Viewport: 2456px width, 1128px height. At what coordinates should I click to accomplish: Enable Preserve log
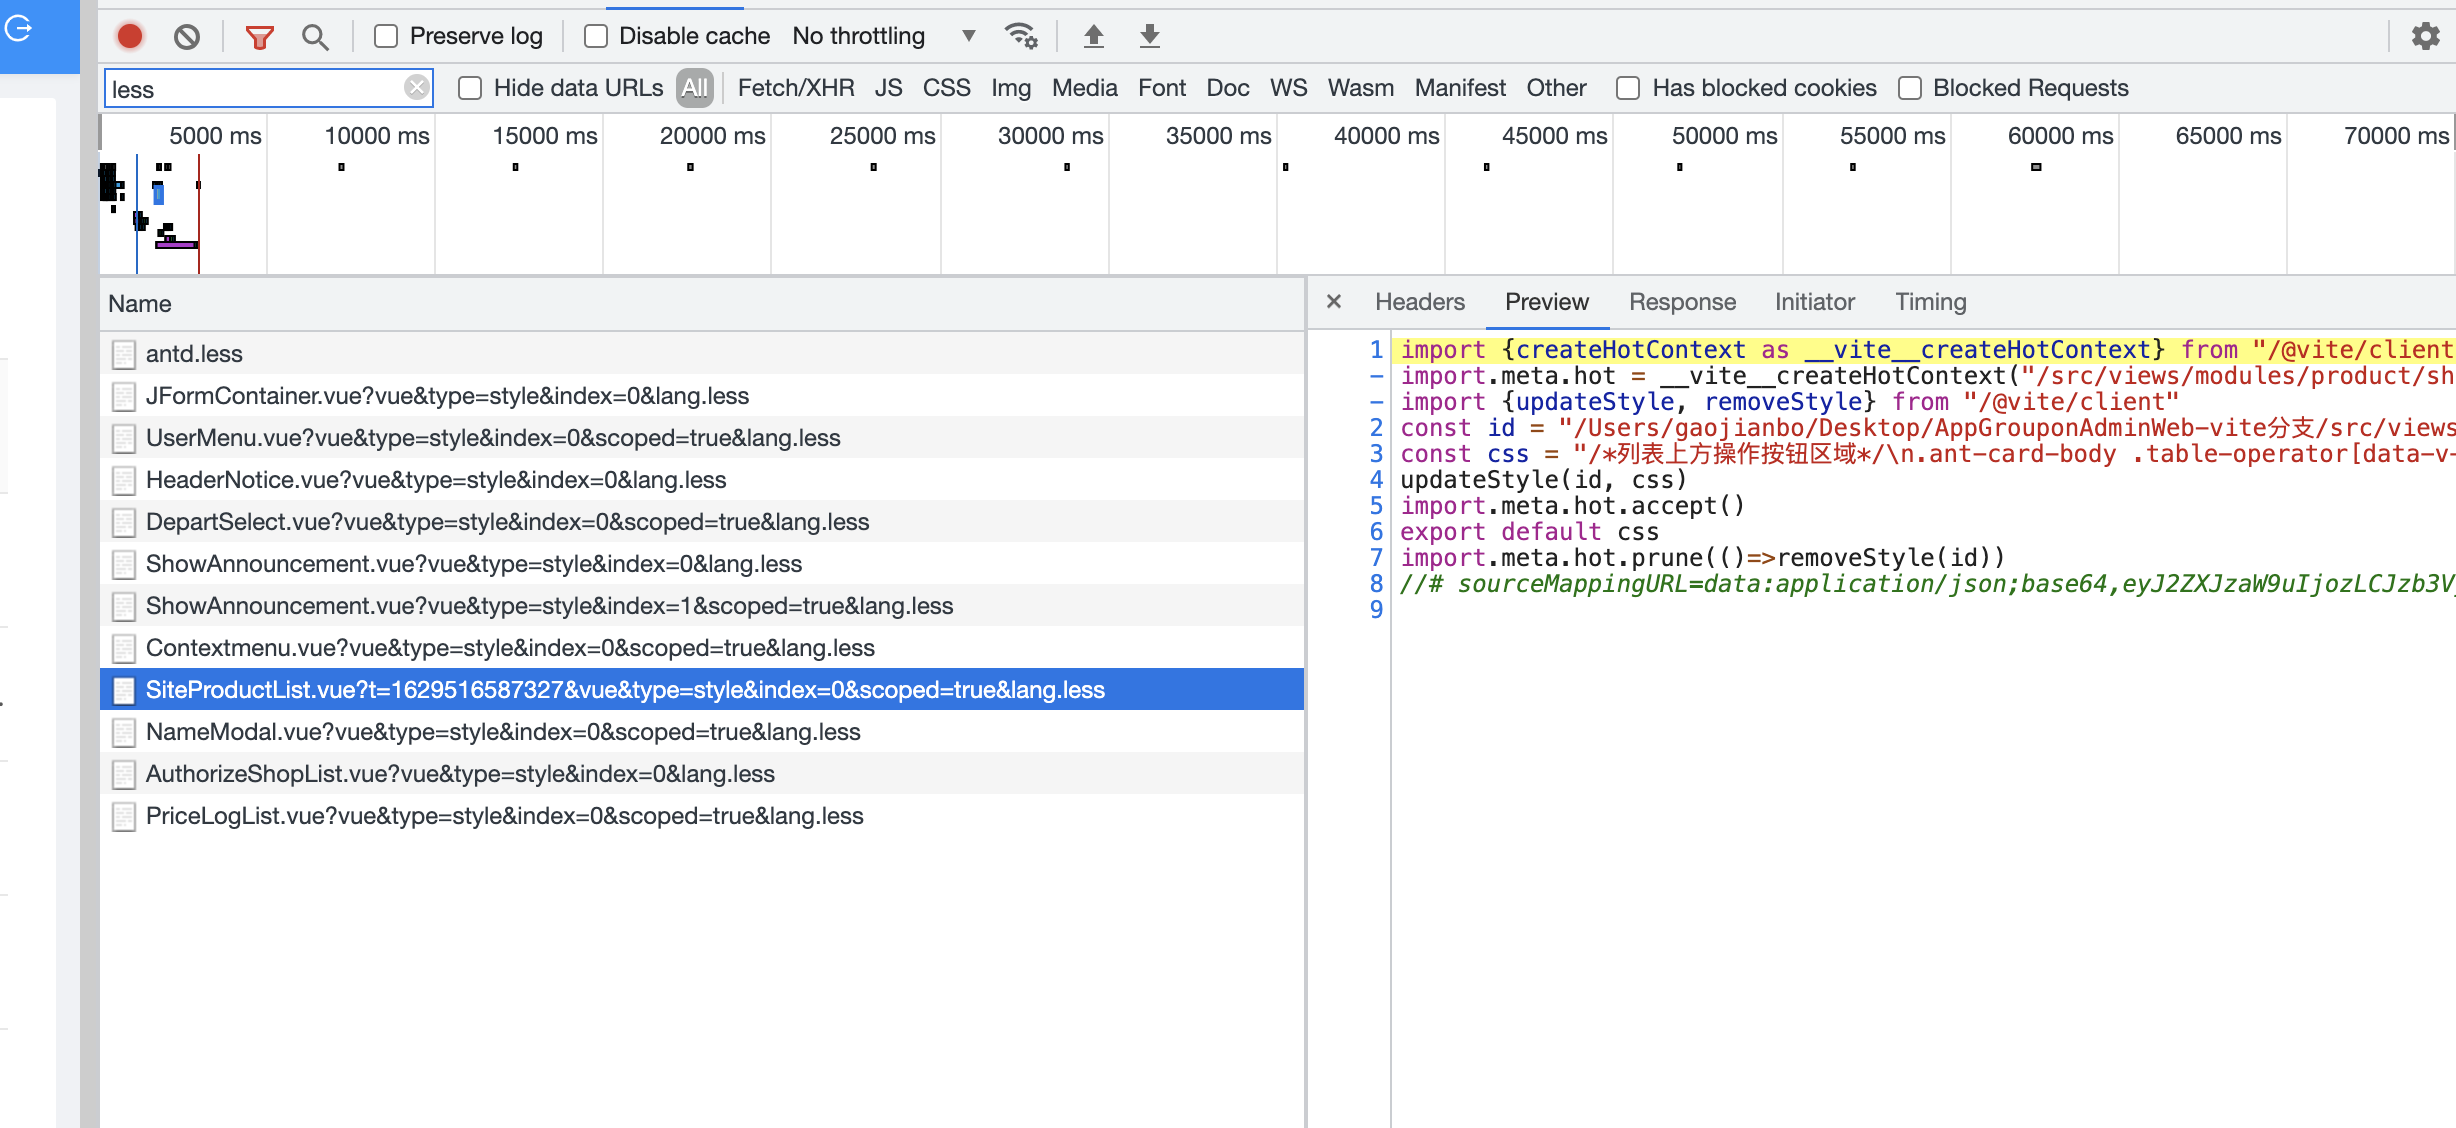386,35
